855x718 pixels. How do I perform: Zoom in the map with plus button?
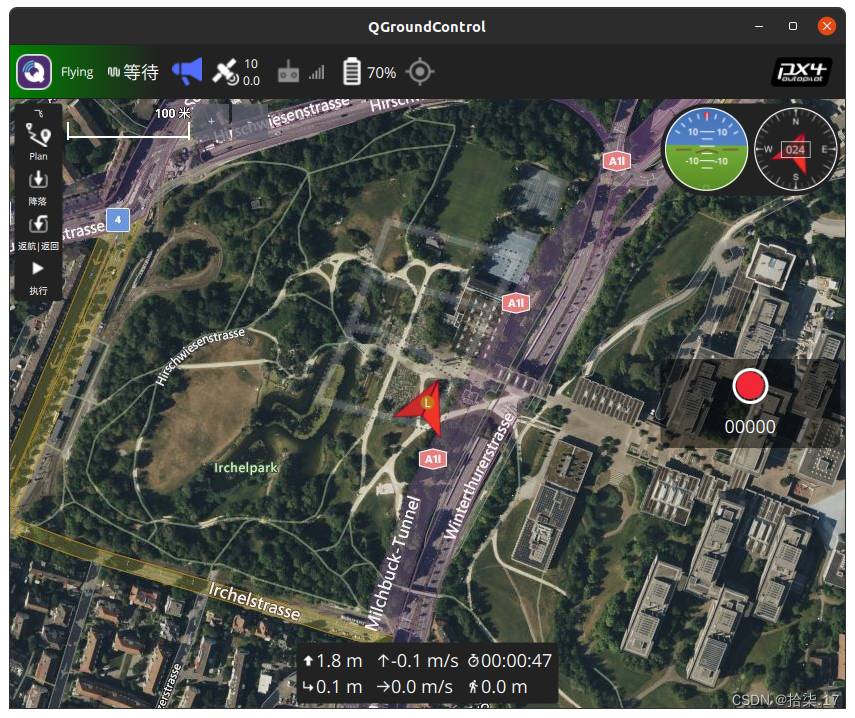pos(211,121)
